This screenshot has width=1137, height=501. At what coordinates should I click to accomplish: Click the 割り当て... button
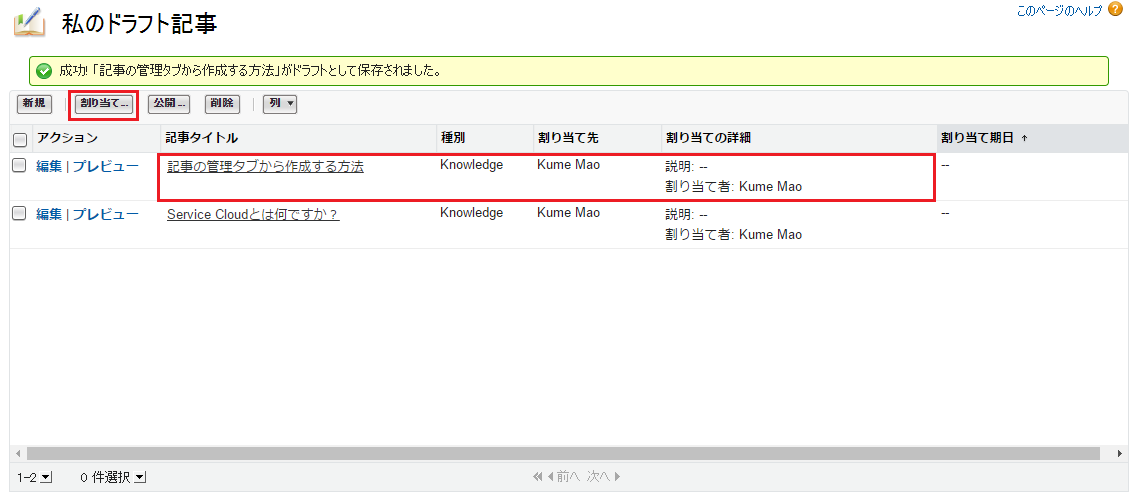[x=104, y=103]
